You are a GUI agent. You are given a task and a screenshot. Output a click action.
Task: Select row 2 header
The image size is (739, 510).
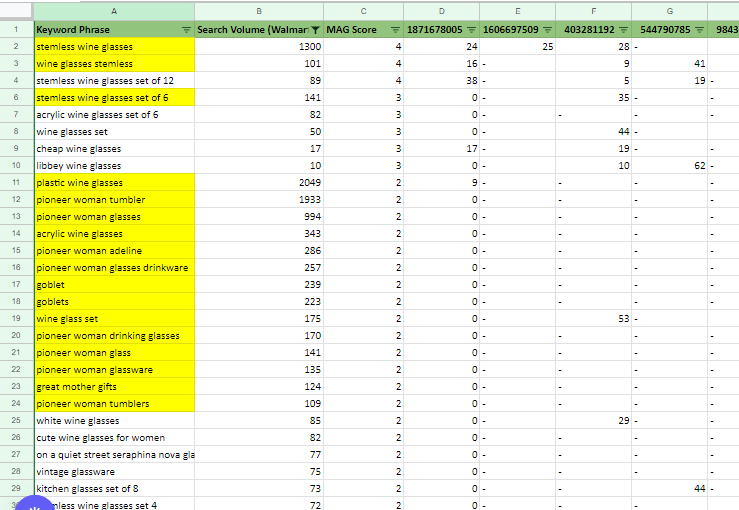click(16, 47)
